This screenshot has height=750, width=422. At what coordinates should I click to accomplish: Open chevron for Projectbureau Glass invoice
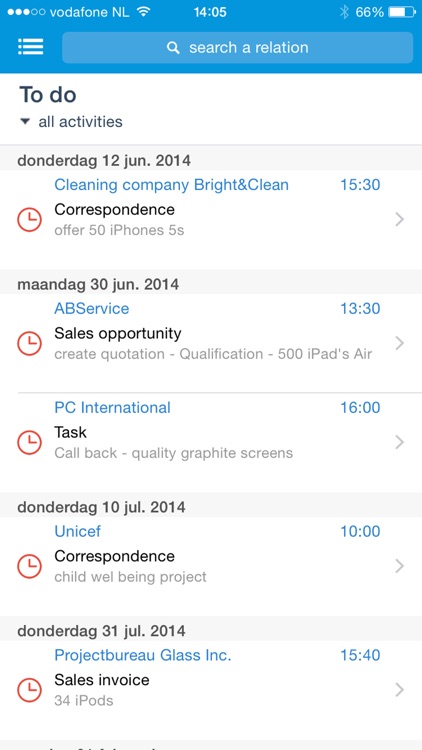click(400, 690)
